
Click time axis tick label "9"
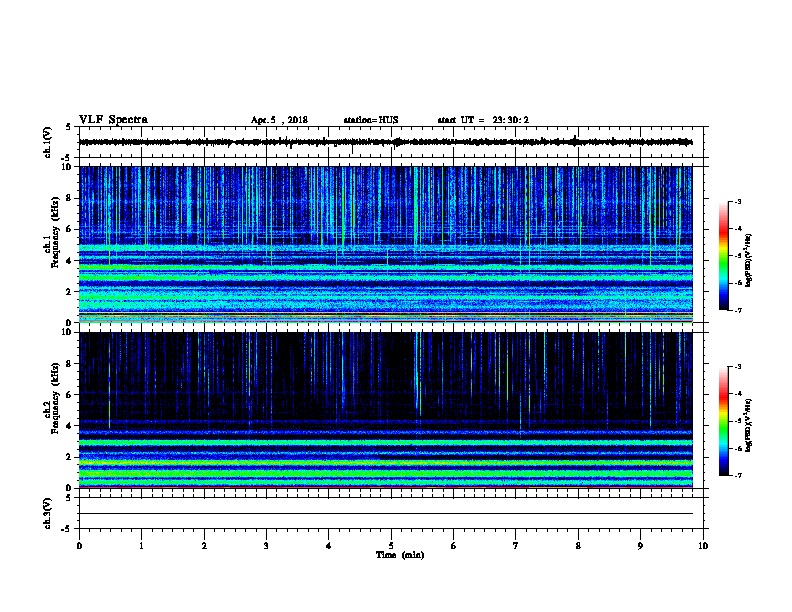point(640,546)
